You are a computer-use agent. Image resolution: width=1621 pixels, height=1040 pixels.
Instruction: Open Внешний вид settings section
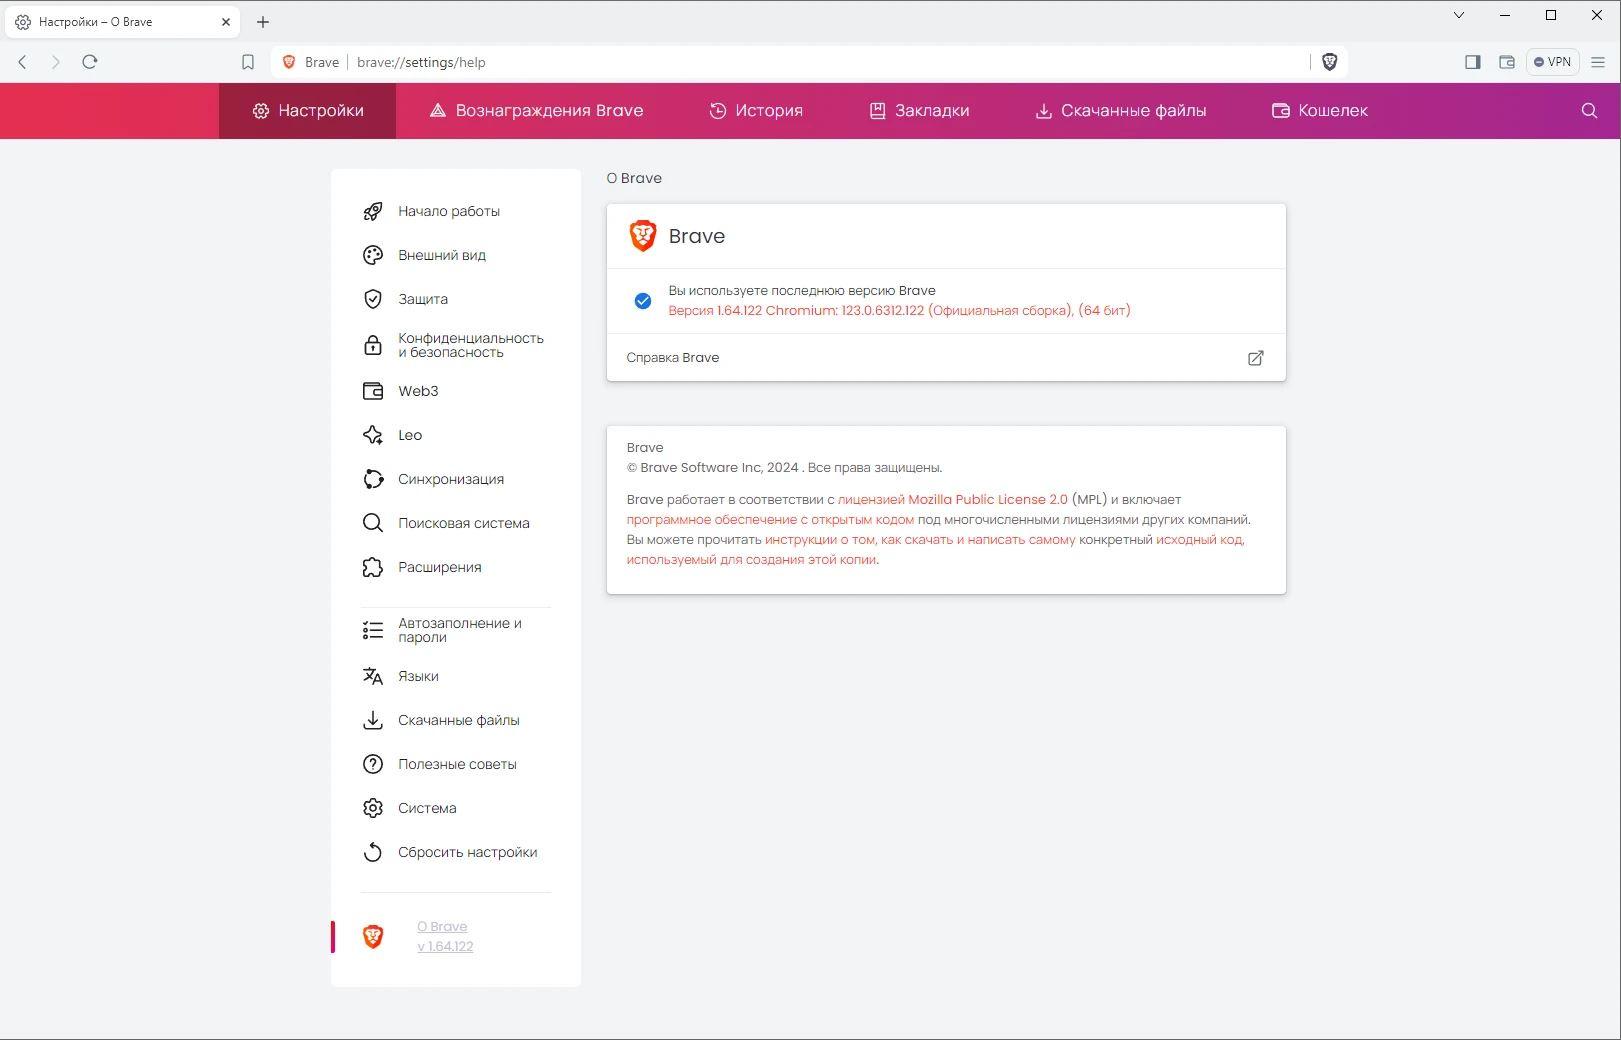click(442, 256)
